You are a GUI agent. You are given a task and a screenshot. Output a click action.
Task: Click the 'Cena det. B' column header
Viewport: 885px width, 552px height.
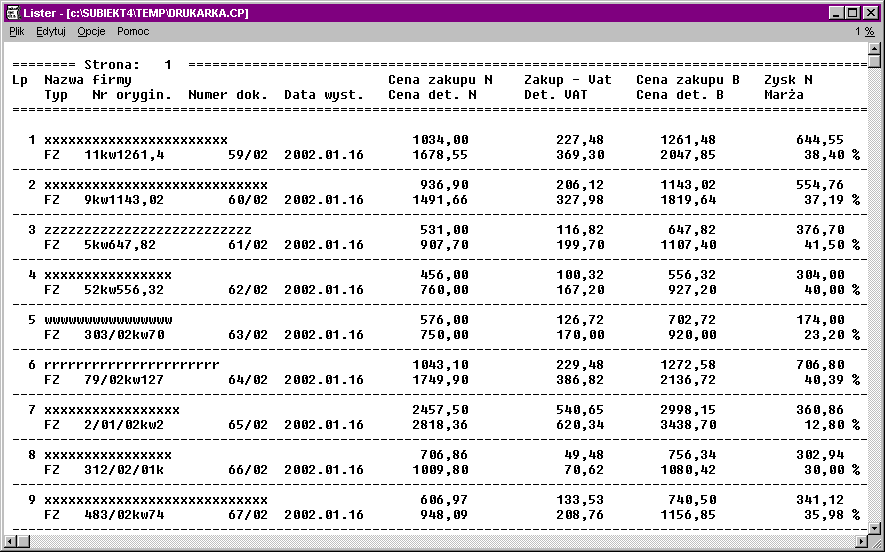click(x=680, y=95)
